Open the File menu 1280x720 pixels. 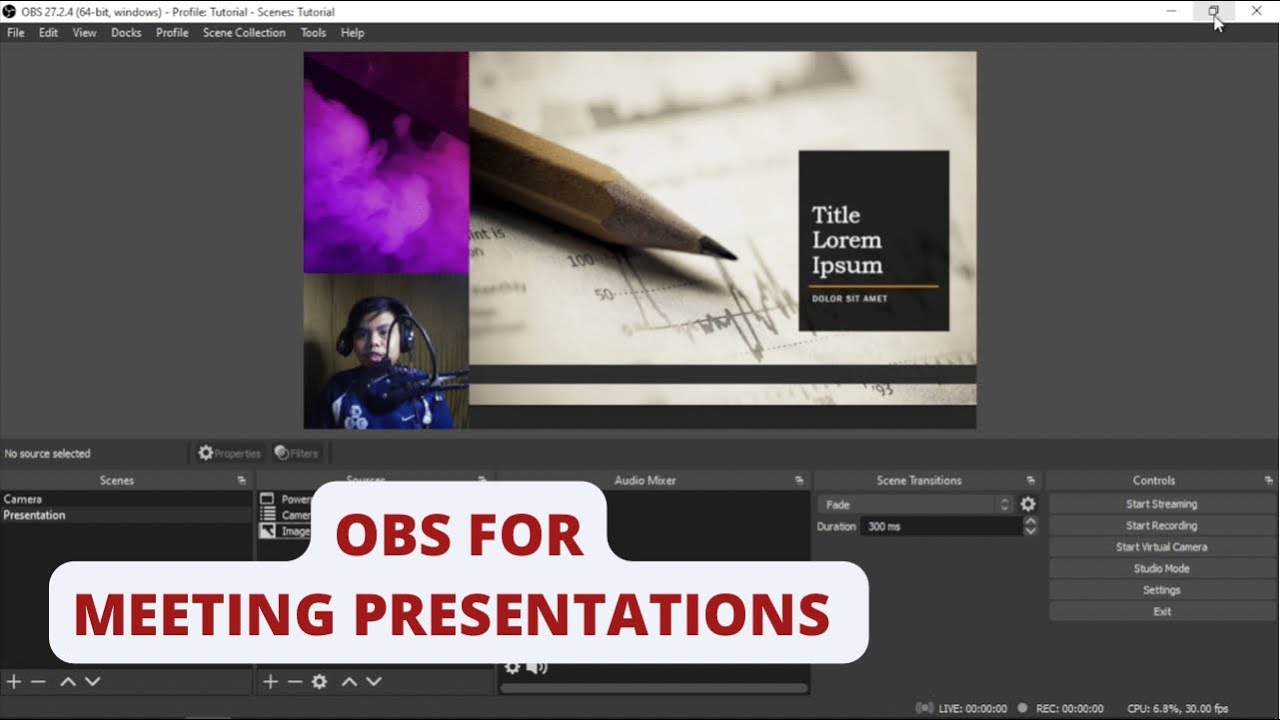16,32
